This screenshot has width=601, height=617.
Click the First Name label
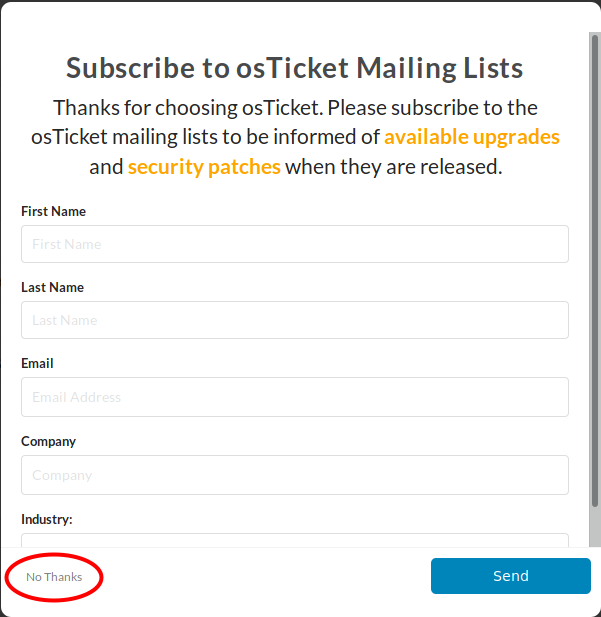53,212
